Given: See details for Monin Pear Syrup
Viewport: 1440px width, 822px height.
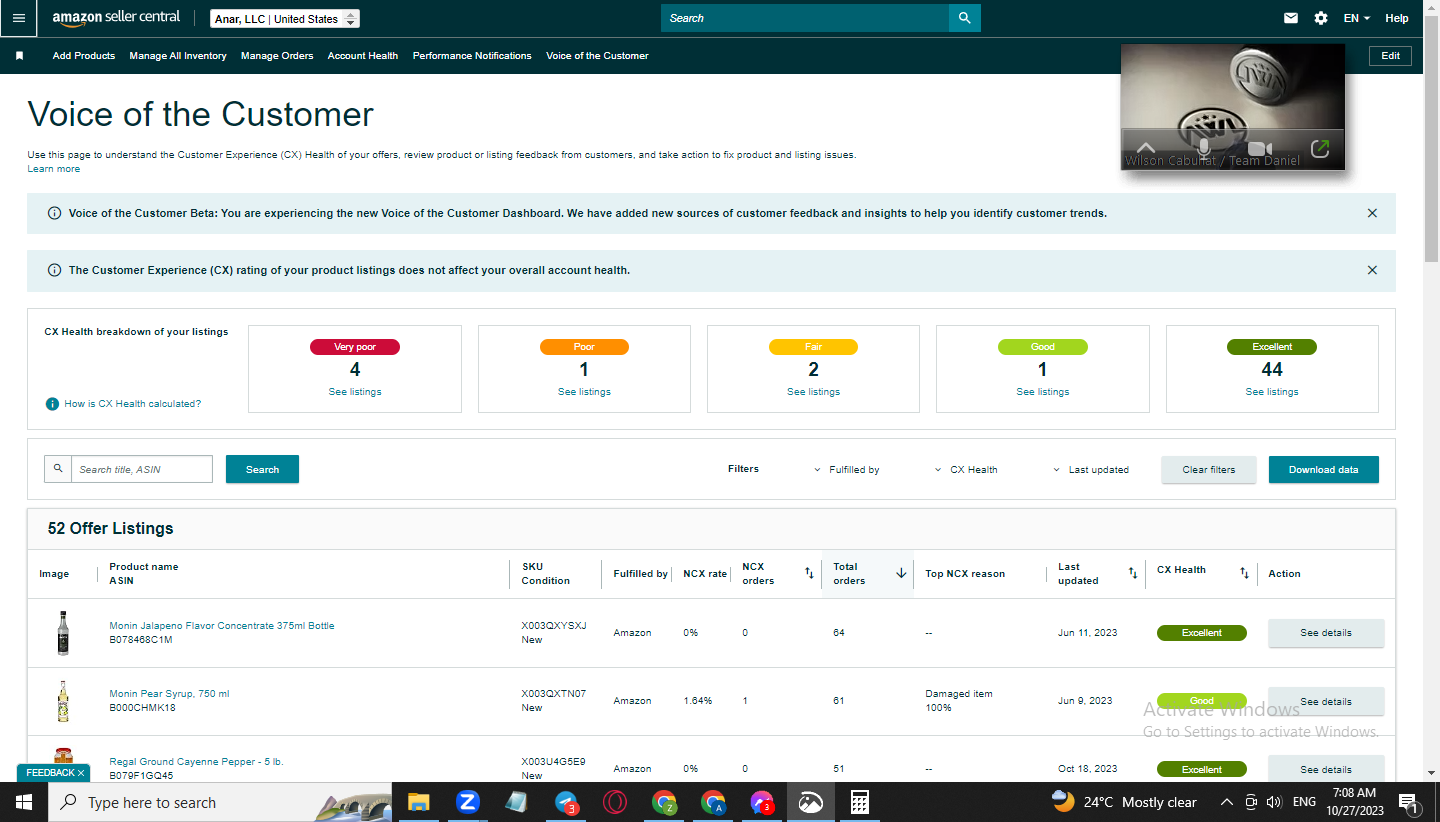Looking at the screenshot, I should click(1326, 701).
